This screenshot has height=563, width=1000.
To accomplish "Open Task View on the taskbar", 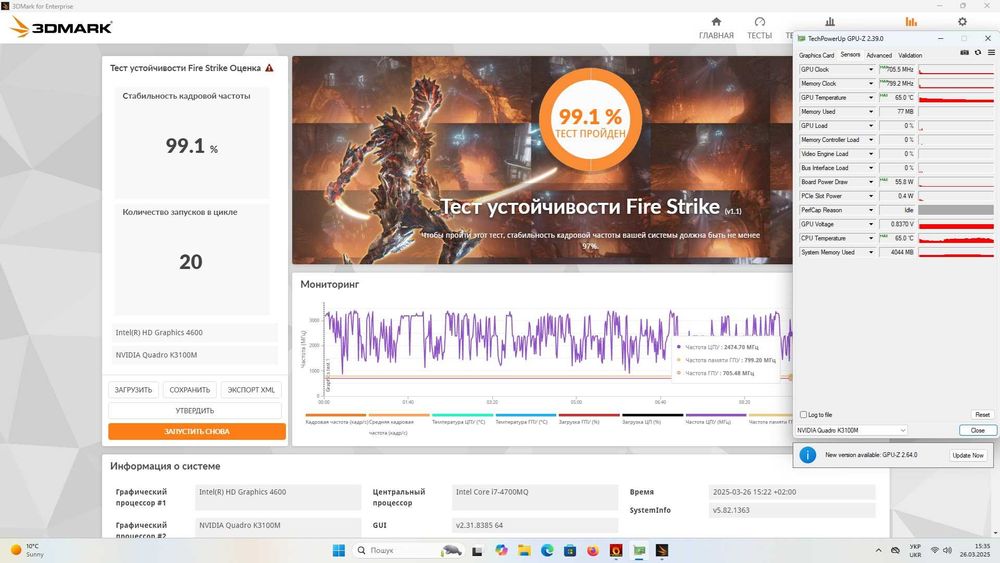I will (477, 550).
